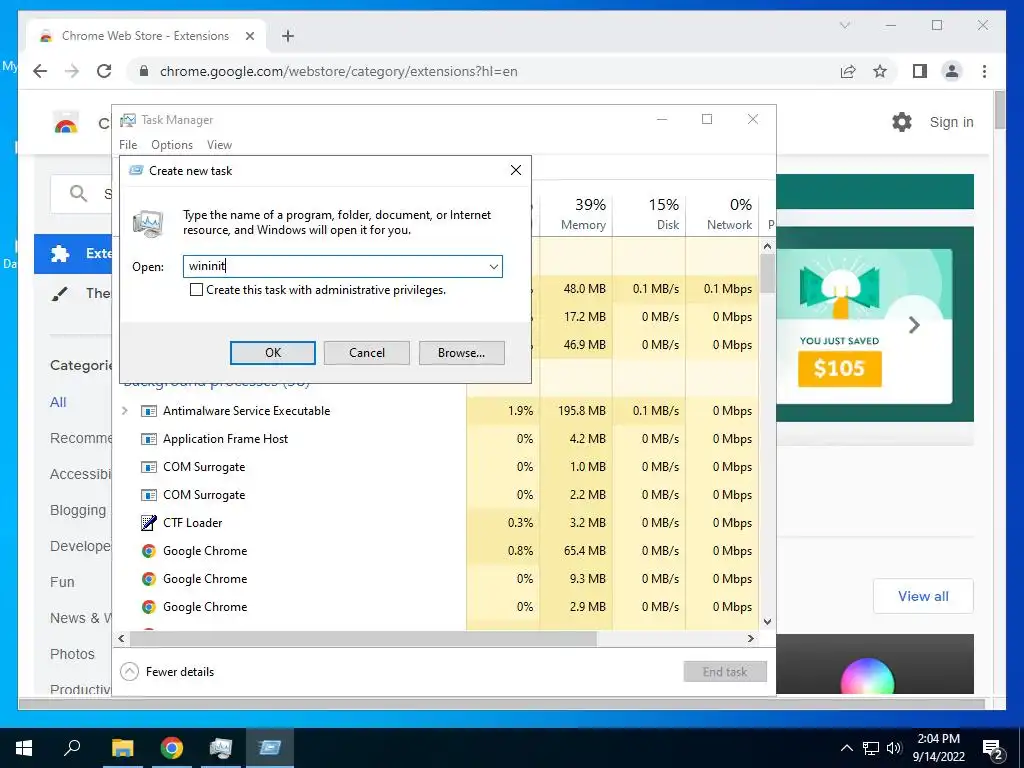Click the View all button
Screen dimensions: 1024x768
click(x=923, y=596)
